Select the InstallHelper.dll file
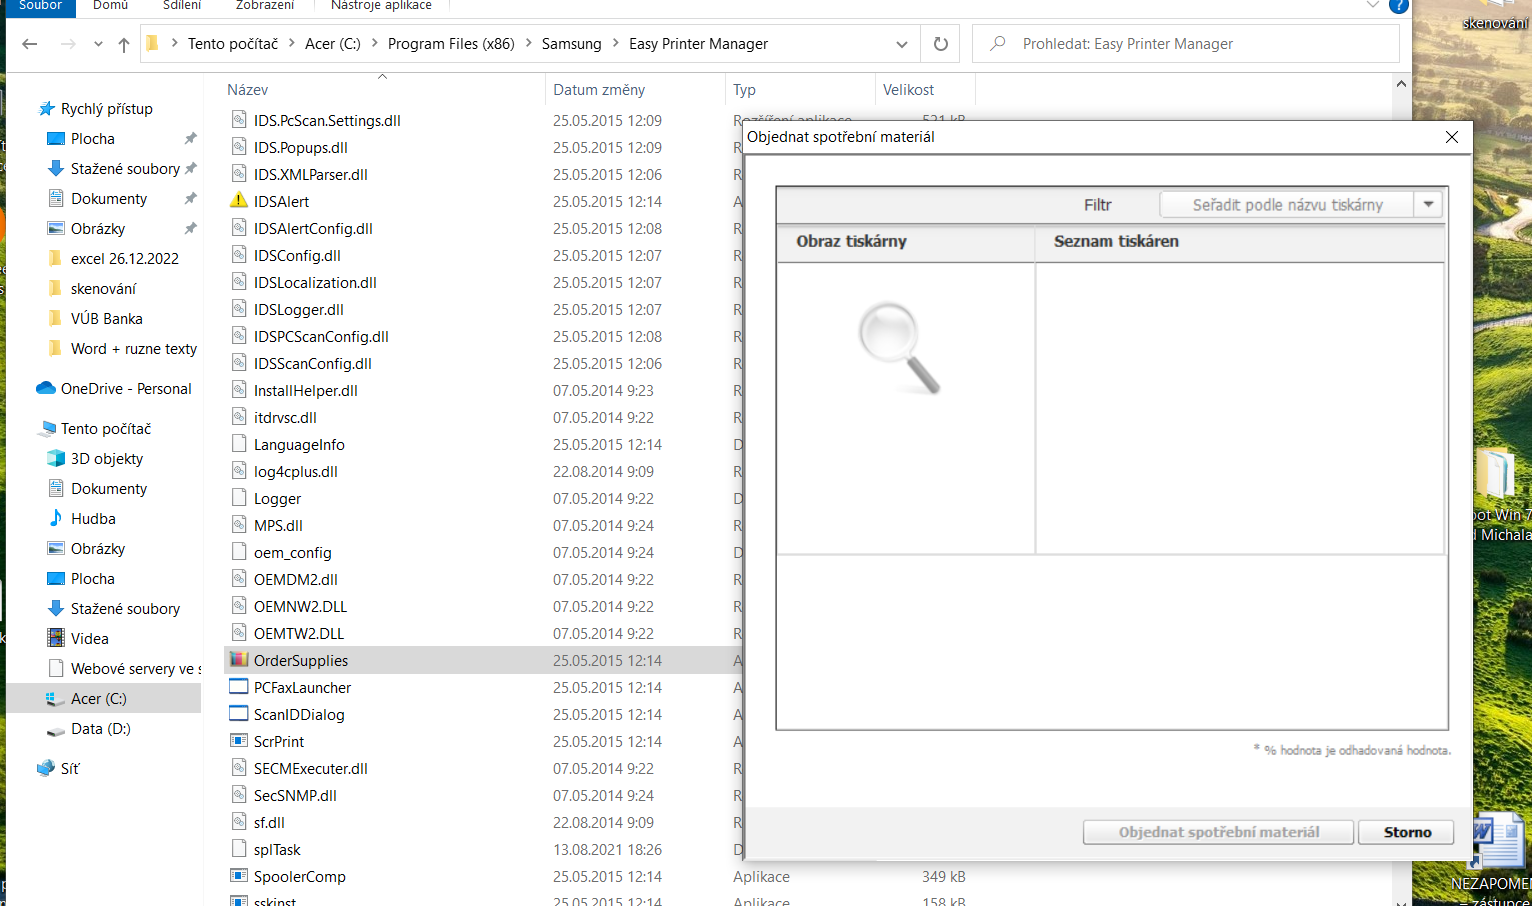 tap(305, 390)
